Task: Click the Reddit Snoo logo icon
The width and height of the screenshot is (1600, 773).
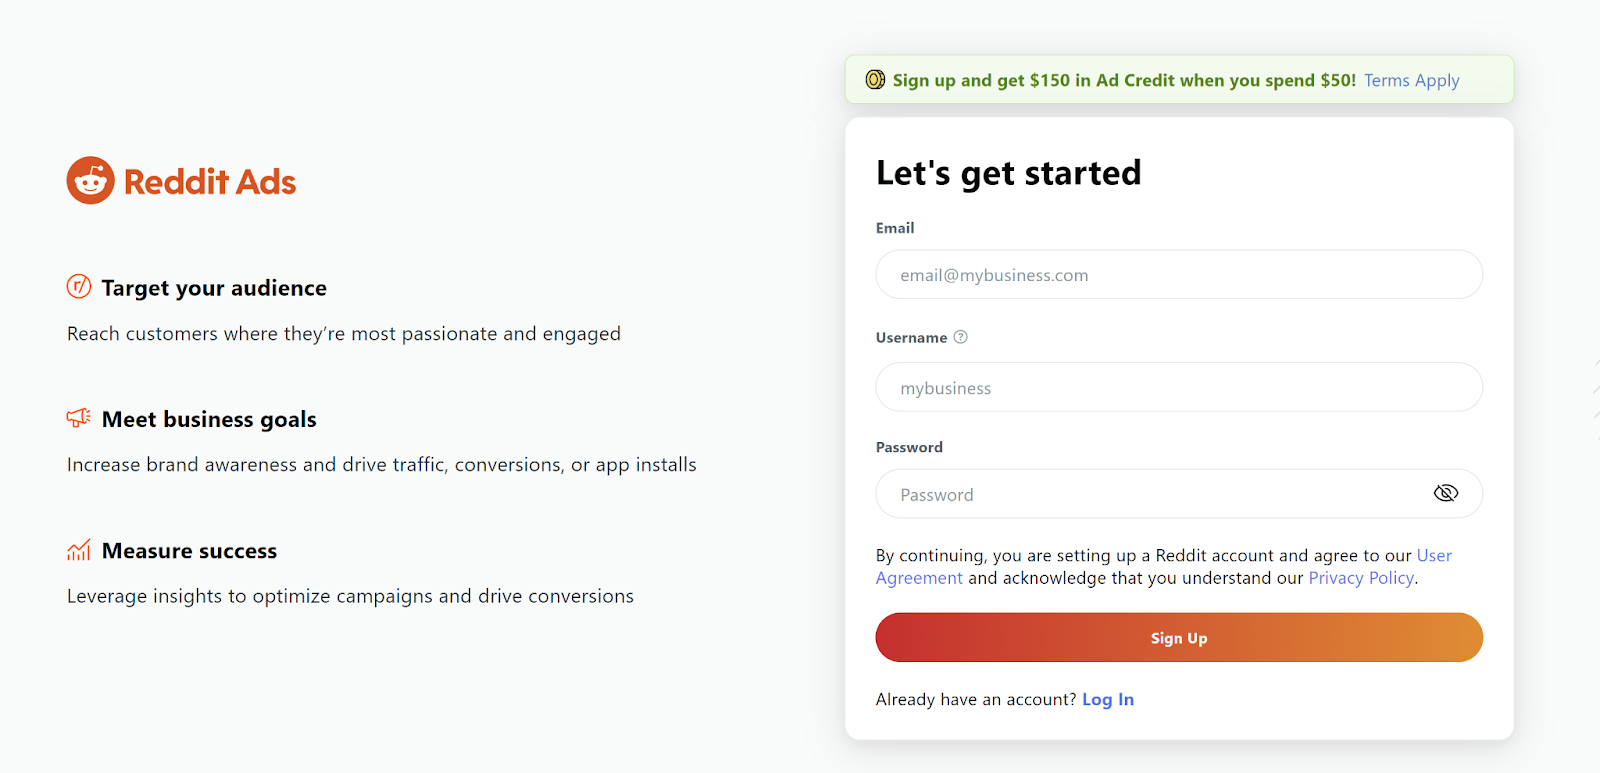Action: (x=91, y=180)
